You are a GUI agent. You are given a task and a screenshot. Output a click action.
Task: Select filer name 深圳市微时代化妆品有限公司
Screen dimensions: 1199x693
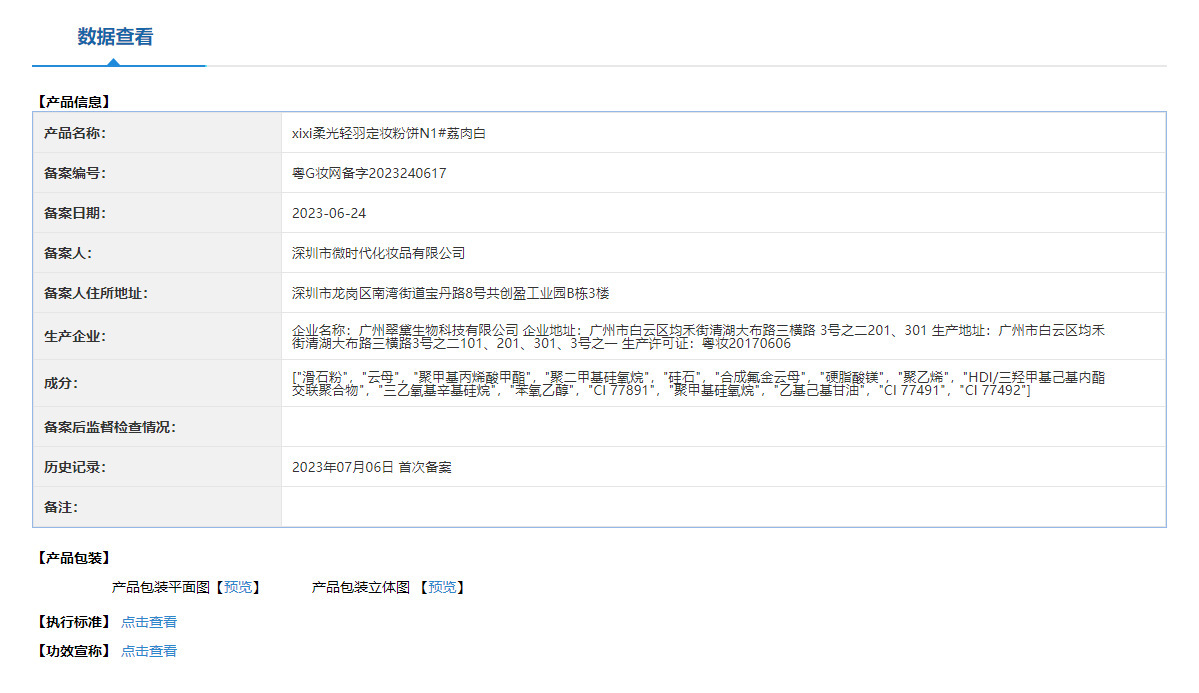(x=379, y=252)
